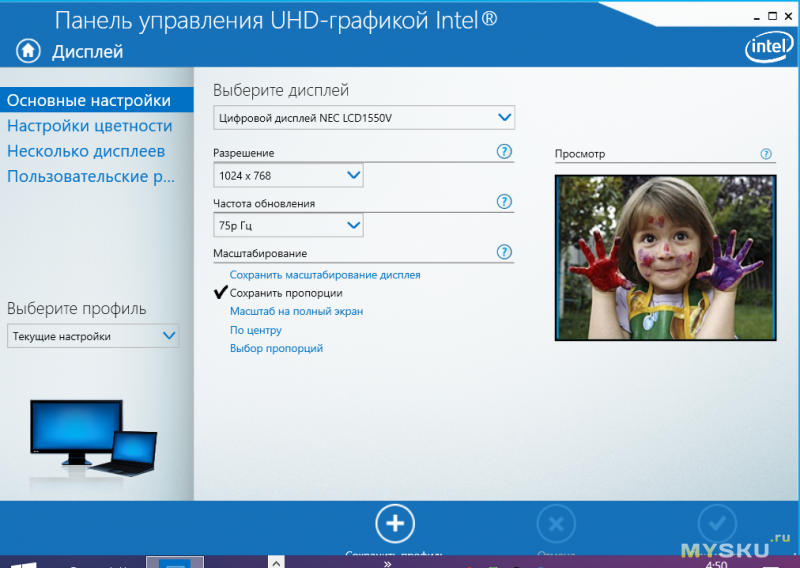Open the Текущие настройки profile dropdown
Viewport: 800px width, 568px height.
pos(93,336)
